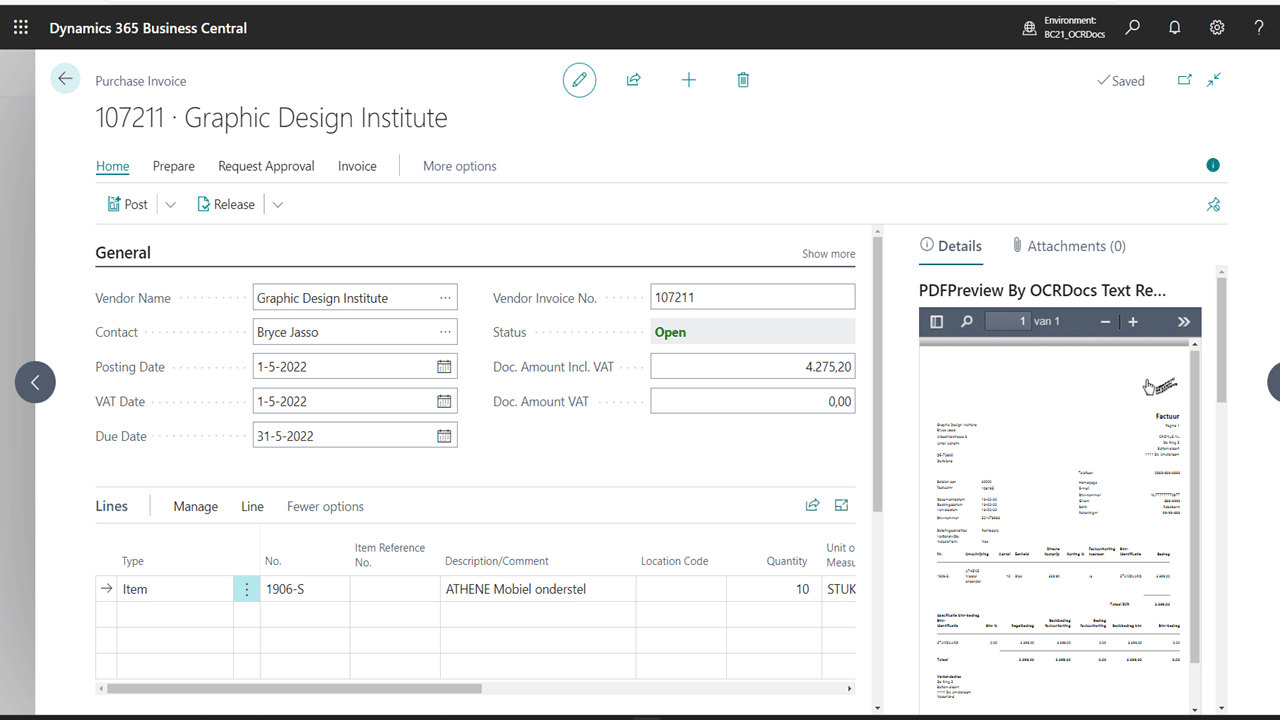The width and height of the screenshot is (1280, 720).
Task: Open the app launcher waffle icon
Action: pos(21,28)
